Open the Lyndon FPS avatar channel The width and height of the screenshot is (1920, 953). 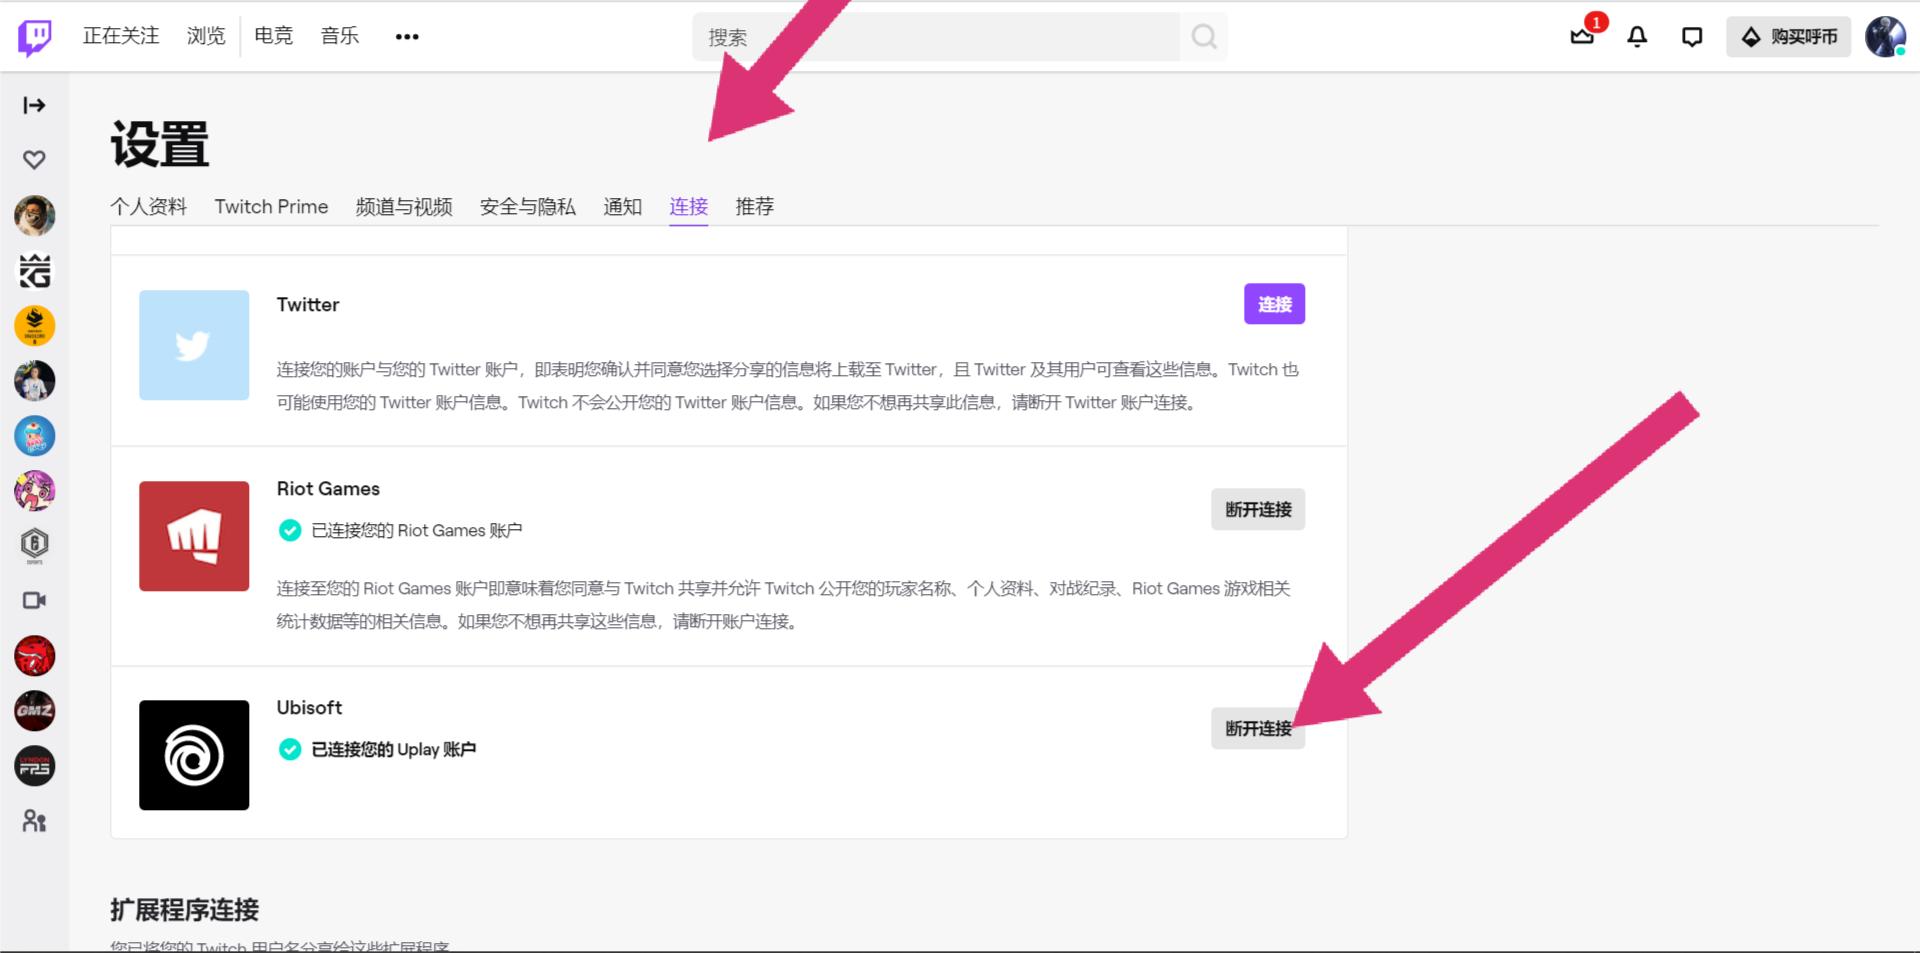click(x=34, y=766)
